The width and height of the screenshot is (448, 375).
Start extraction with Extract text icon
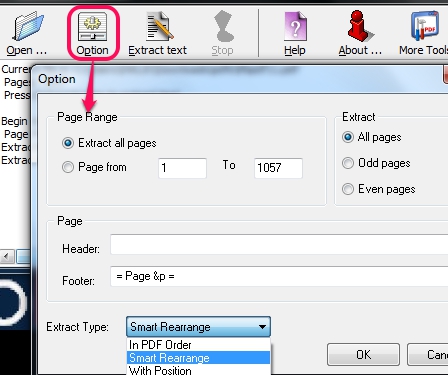(x=160, y=26)
